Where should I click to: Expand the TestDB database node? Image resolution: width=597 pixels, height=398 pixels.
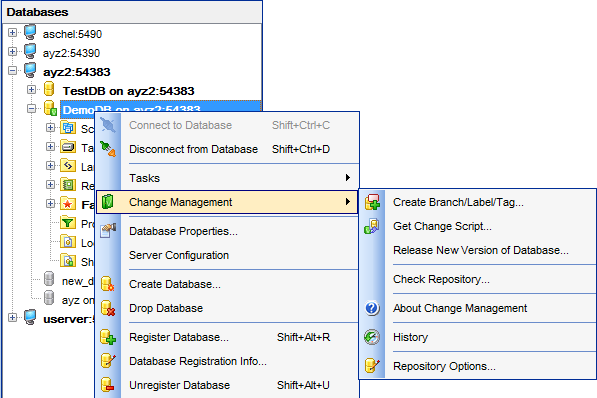tap(31, 90)
